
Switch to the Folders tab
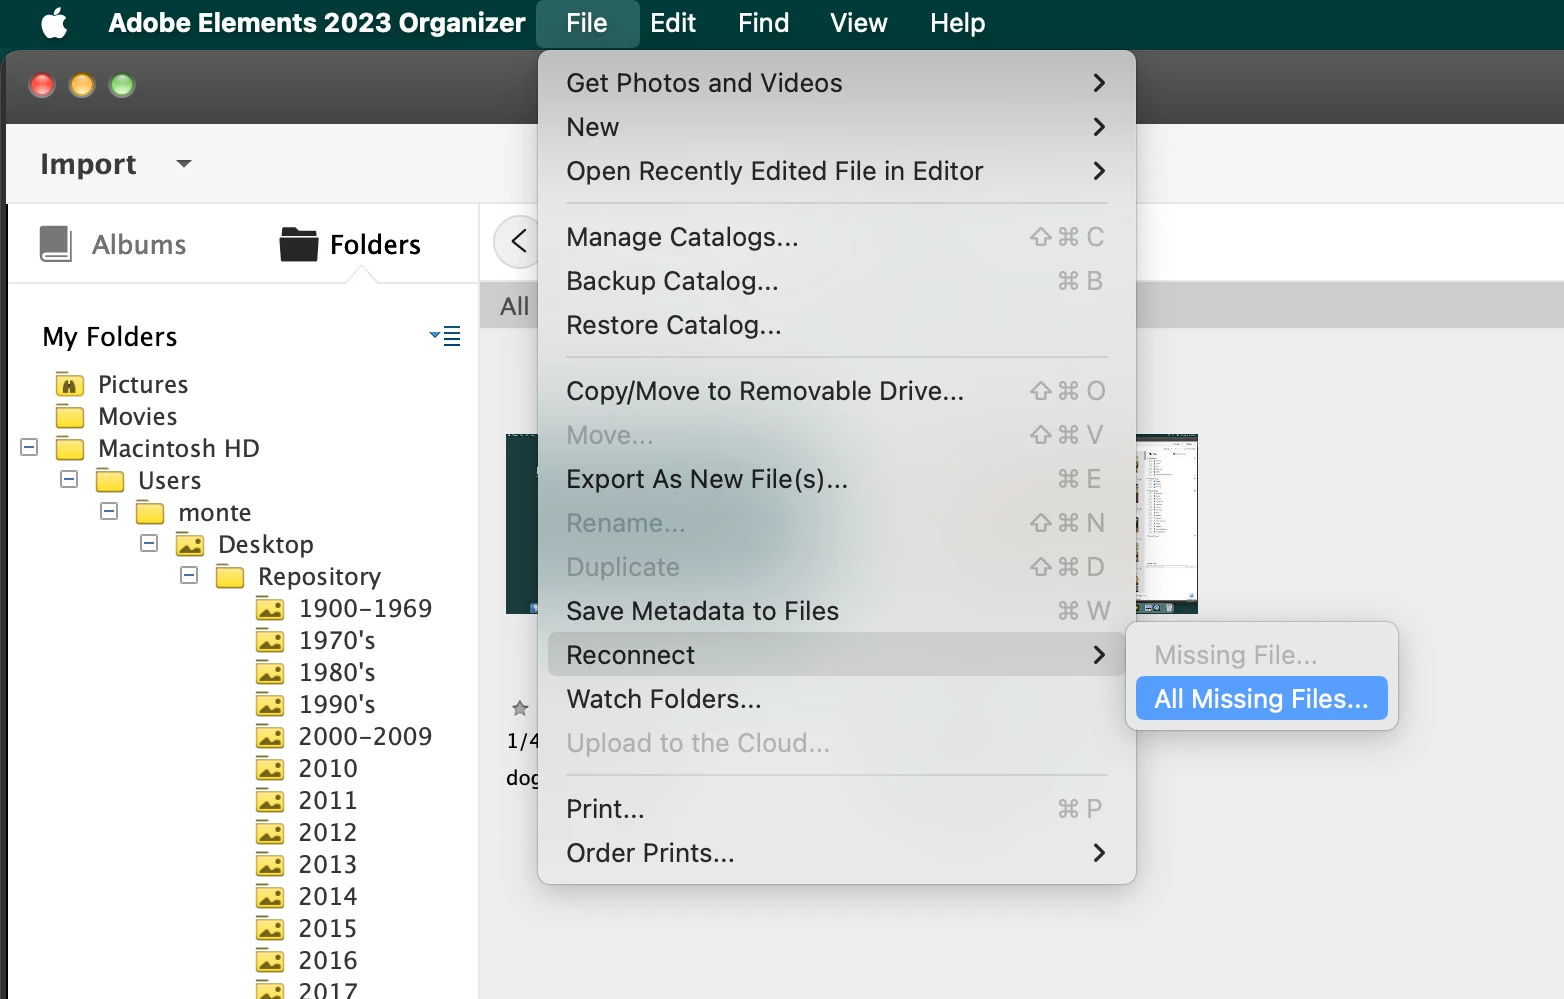point(350,244)
